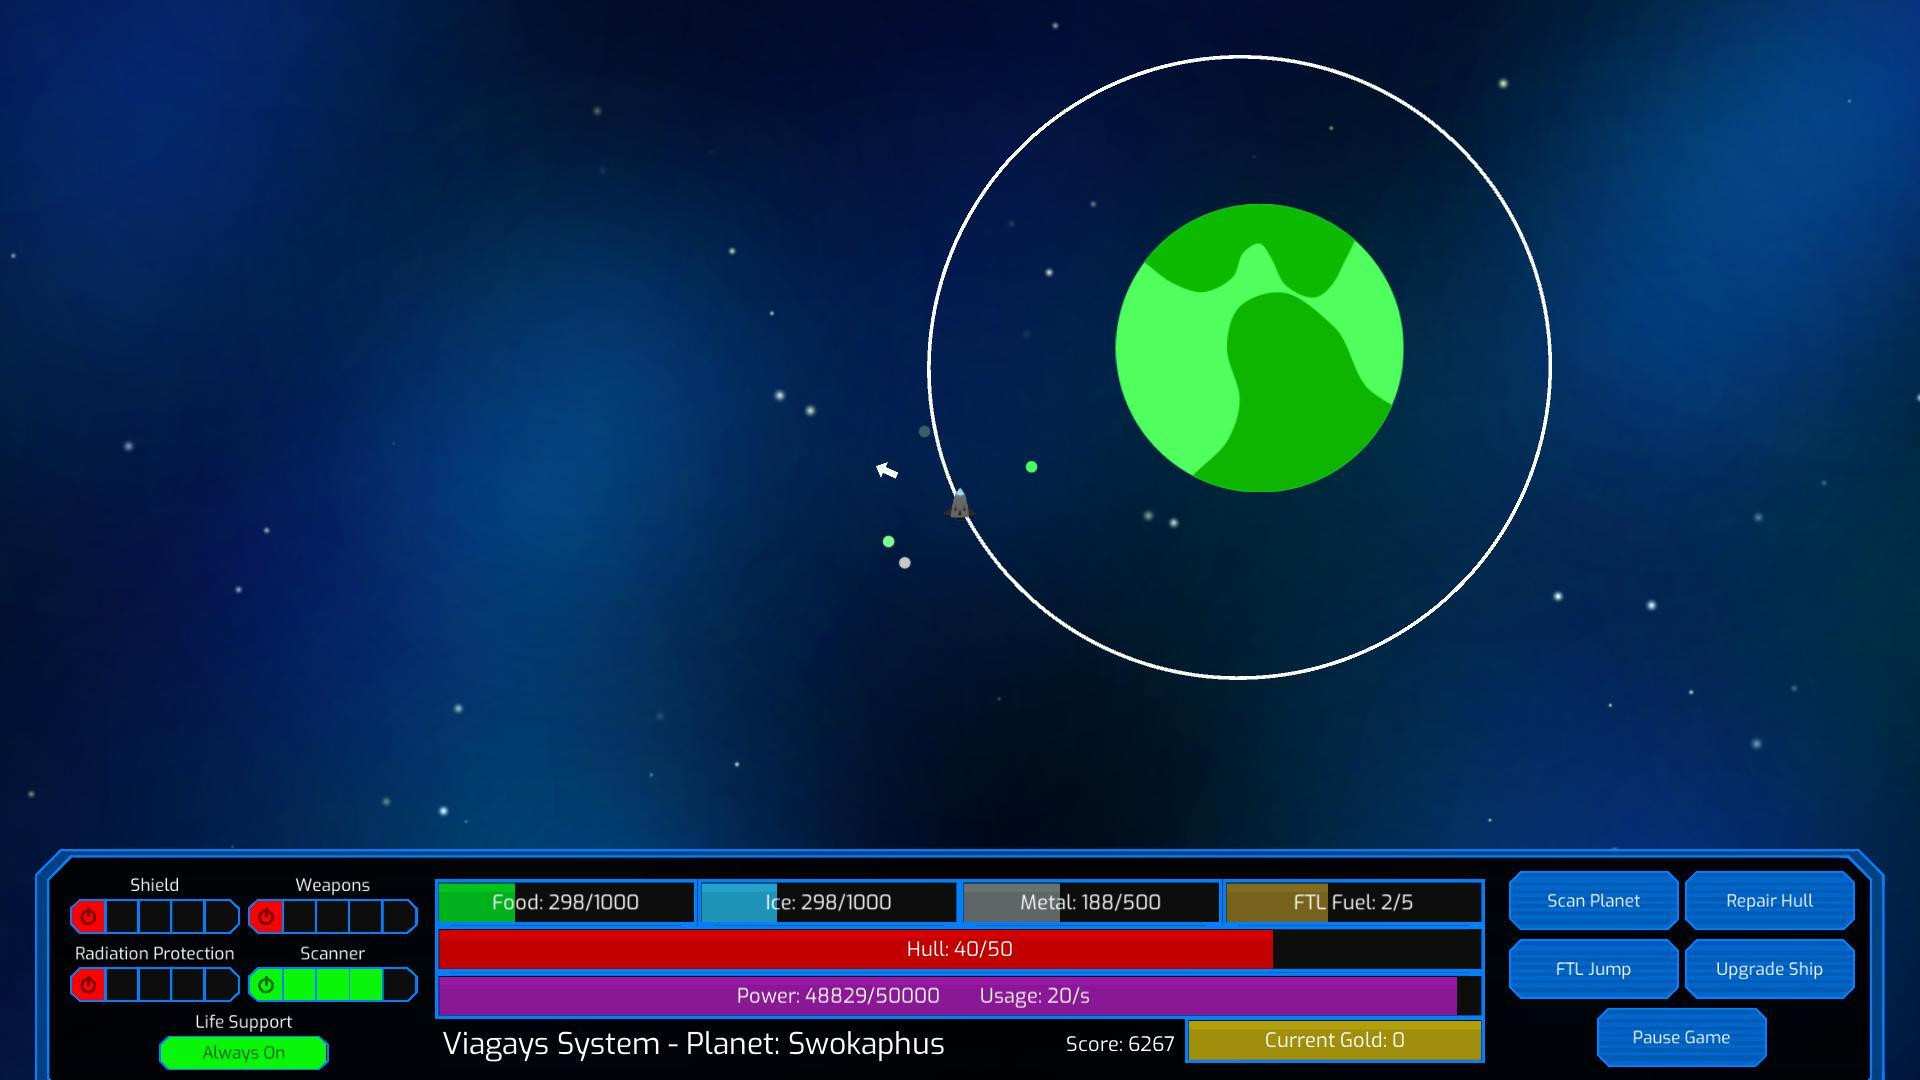Click the Current Gold display

click(1334, 1040)
